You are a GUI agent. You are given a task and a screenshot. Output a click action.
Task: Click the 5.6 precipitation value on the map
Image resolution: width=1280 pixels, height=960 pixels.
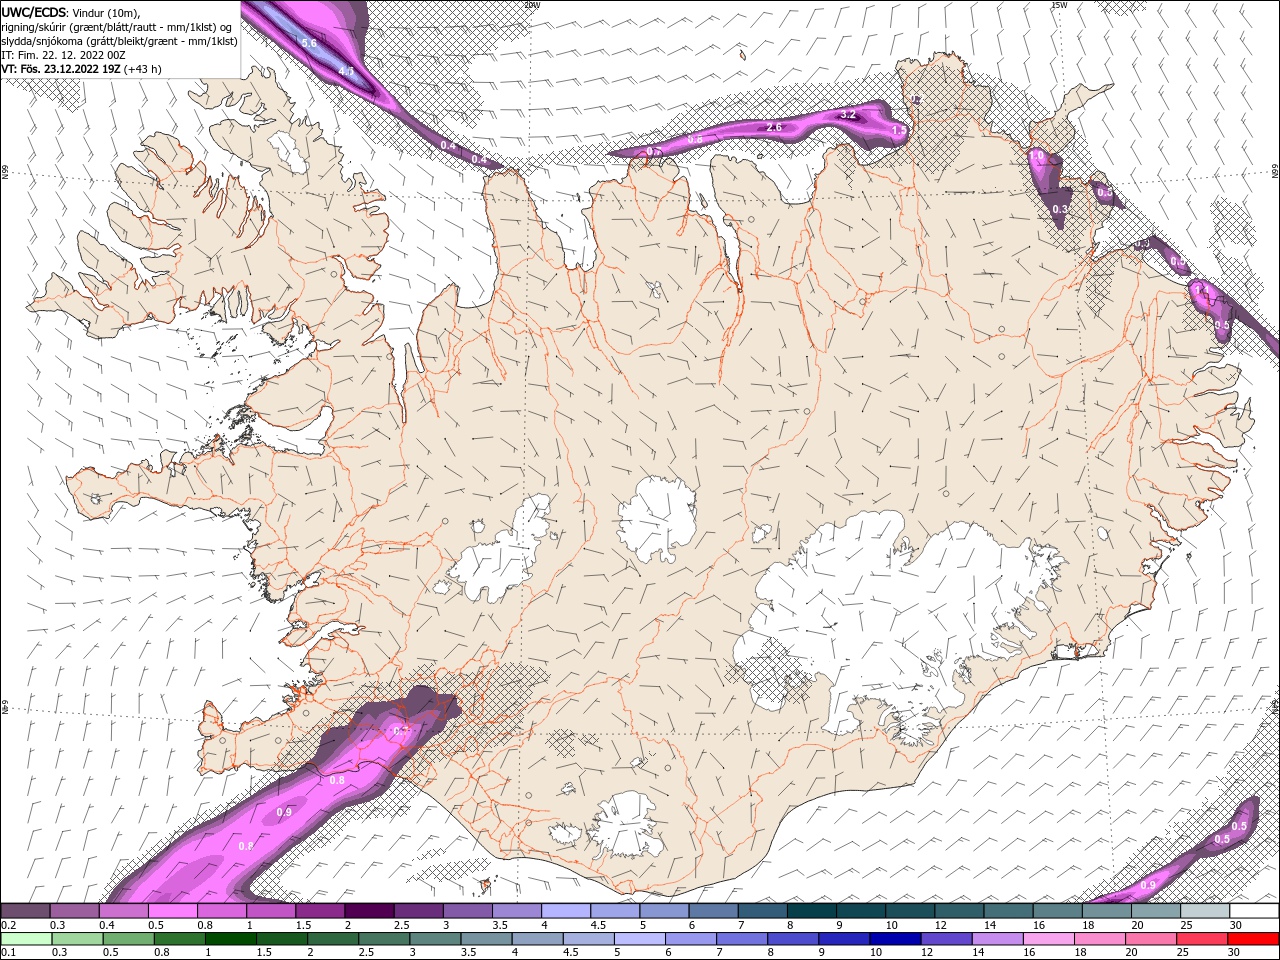pos(309,43)
